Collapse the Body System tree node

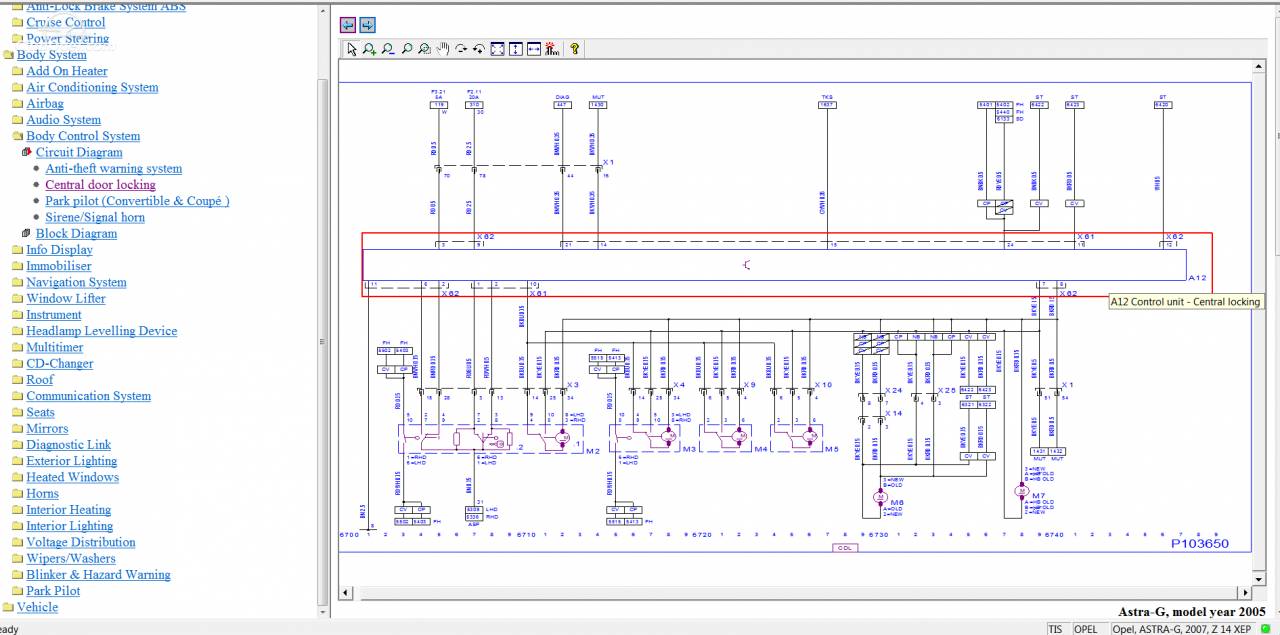pyautogui.click(x=51, y=55)
